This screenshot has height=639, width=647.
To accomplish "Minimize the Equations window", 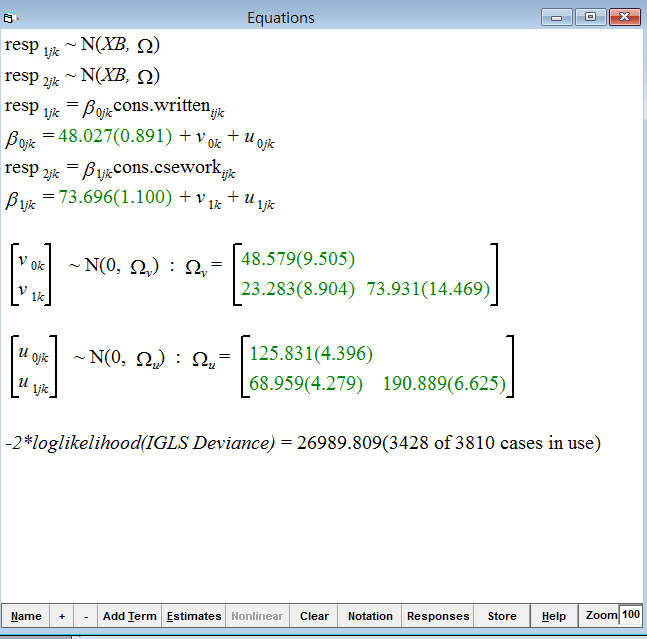I will coord(556,17).
